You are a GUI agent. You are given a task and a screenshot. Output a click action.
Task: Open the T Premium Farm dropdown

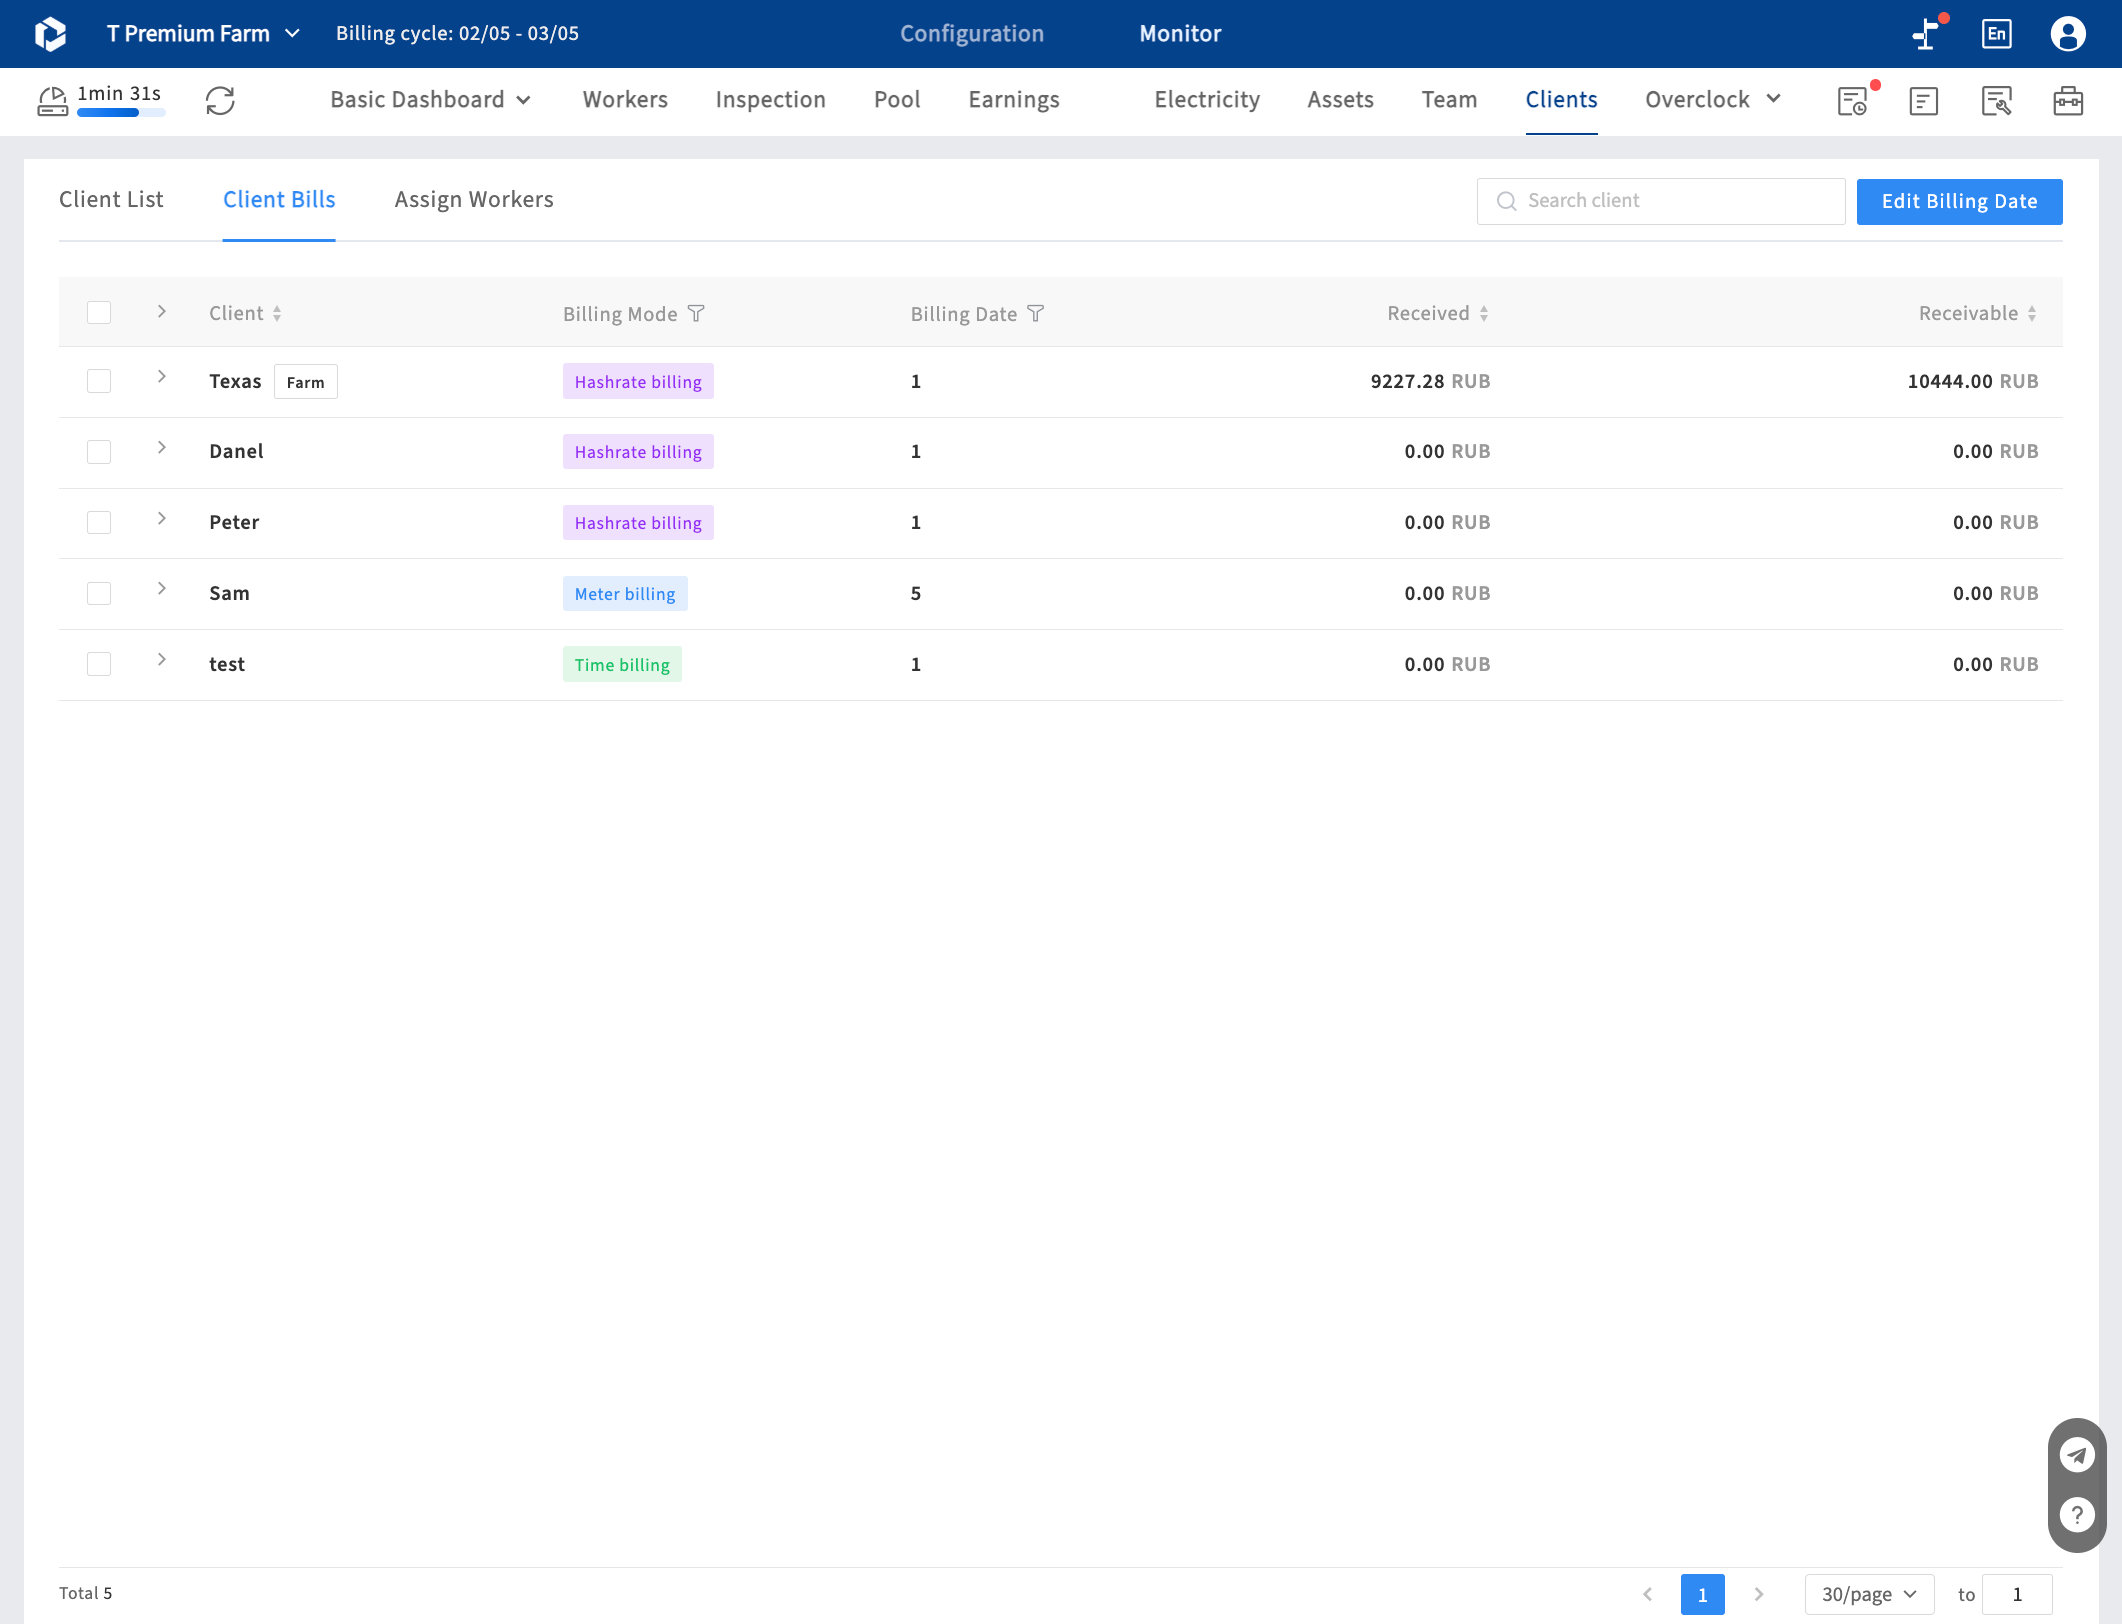204,34
